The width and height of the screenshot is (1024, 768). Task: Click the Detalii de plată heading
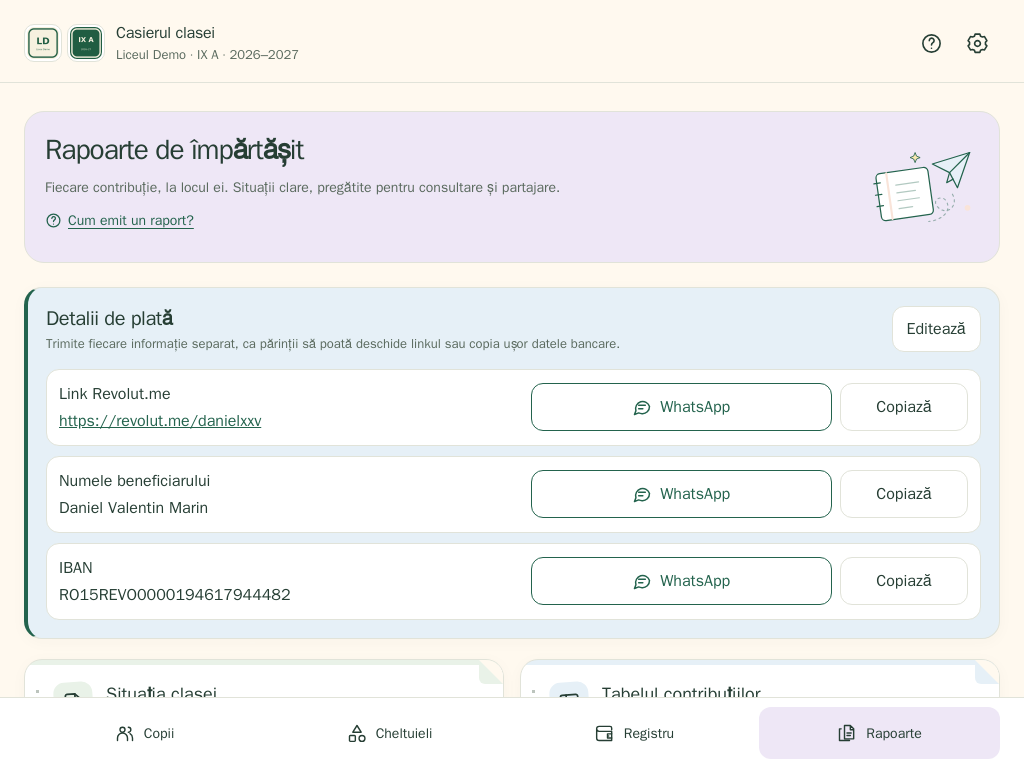[110, 319]
